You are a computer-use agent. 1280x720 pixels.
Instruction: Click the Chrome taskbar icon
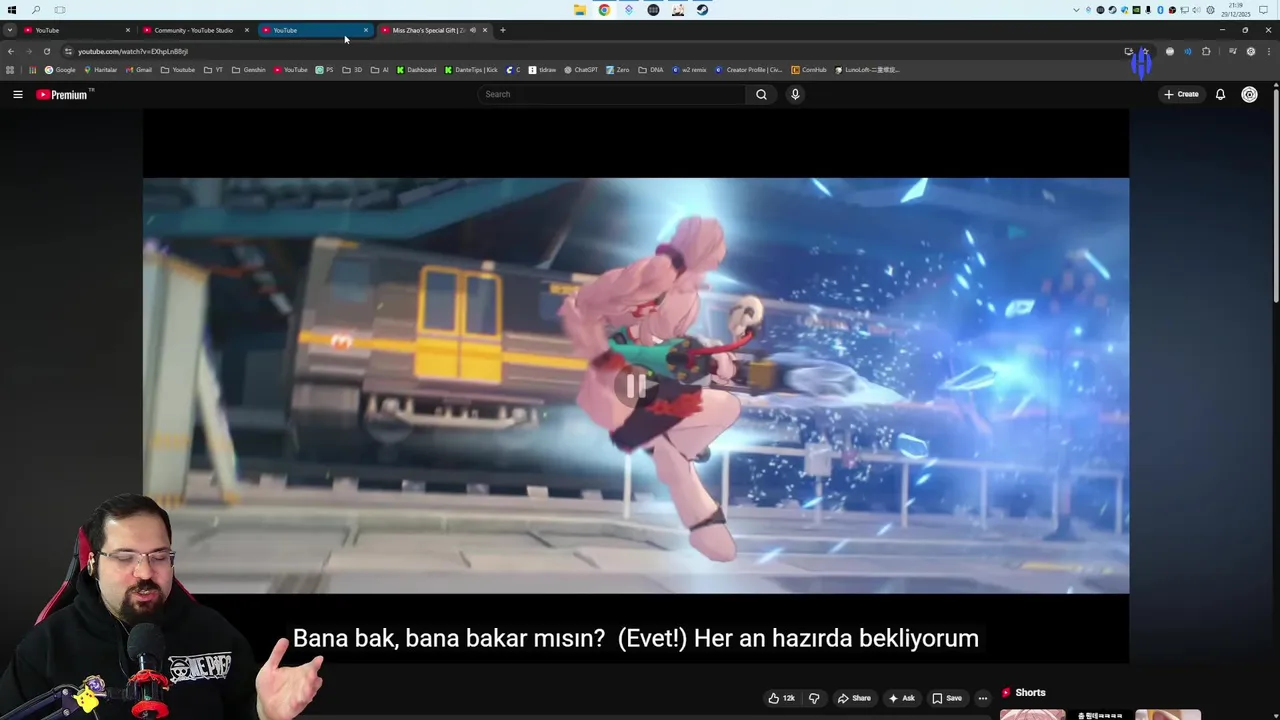(x=604, y=10)
